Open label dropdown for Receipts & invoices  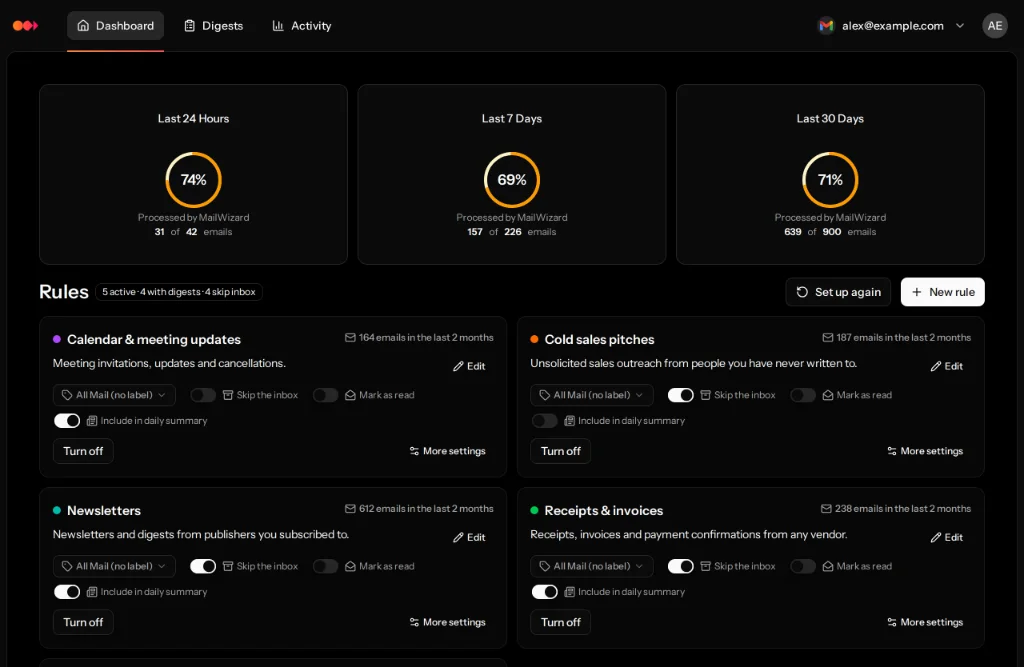tap(592, 566)
